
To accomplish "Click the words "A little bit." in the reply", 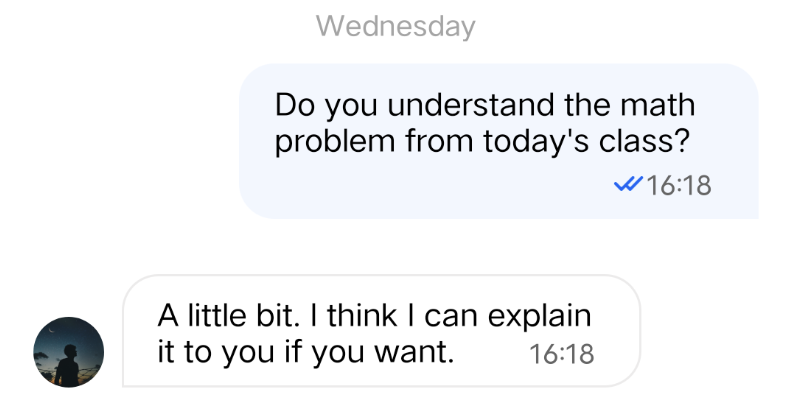I will click(229, 316).
